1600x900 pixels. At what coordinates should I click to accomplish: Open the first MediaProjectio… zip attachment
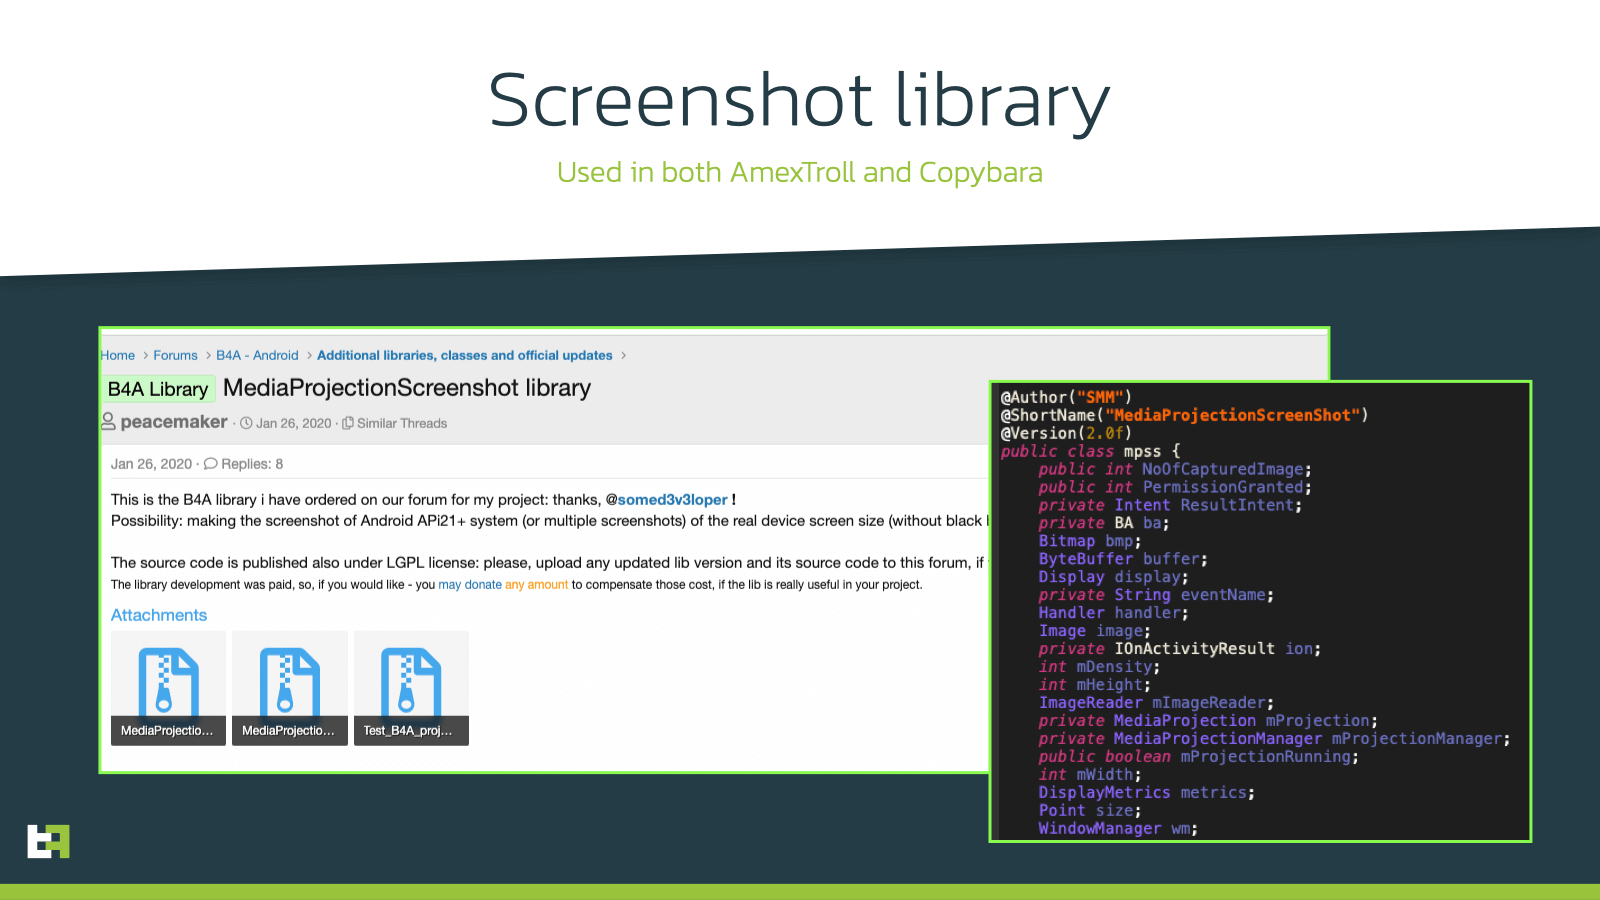point(168,688)
